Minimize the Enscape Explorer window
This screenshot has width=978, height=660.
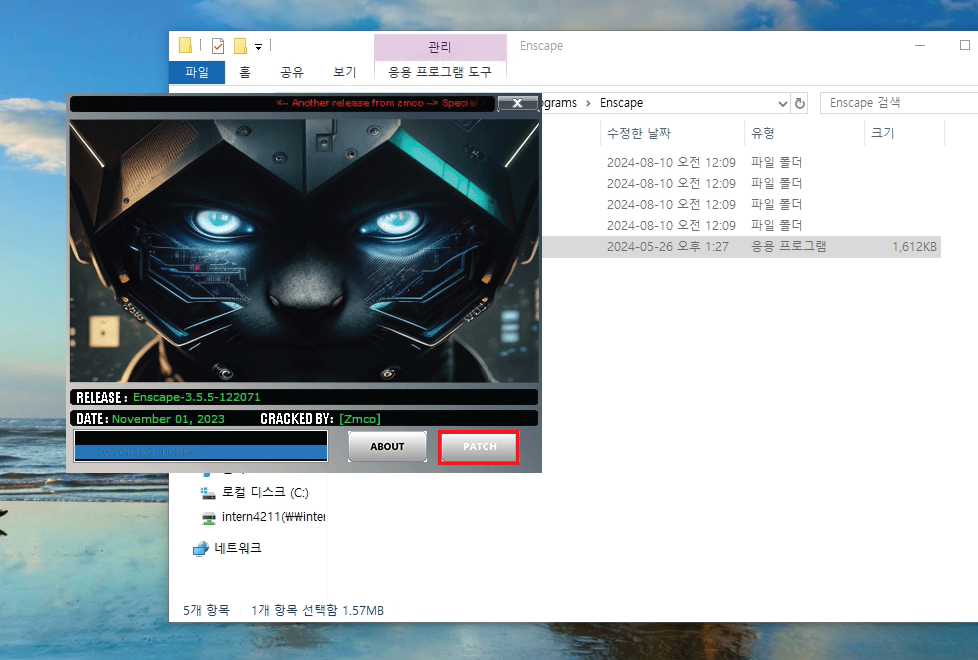tap(920, 46)
